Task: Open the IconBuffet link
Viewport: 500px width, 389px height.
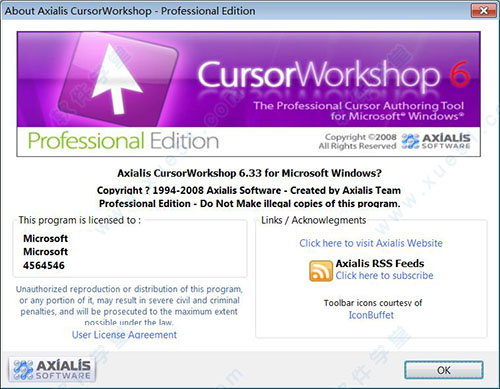Action: 371,315
